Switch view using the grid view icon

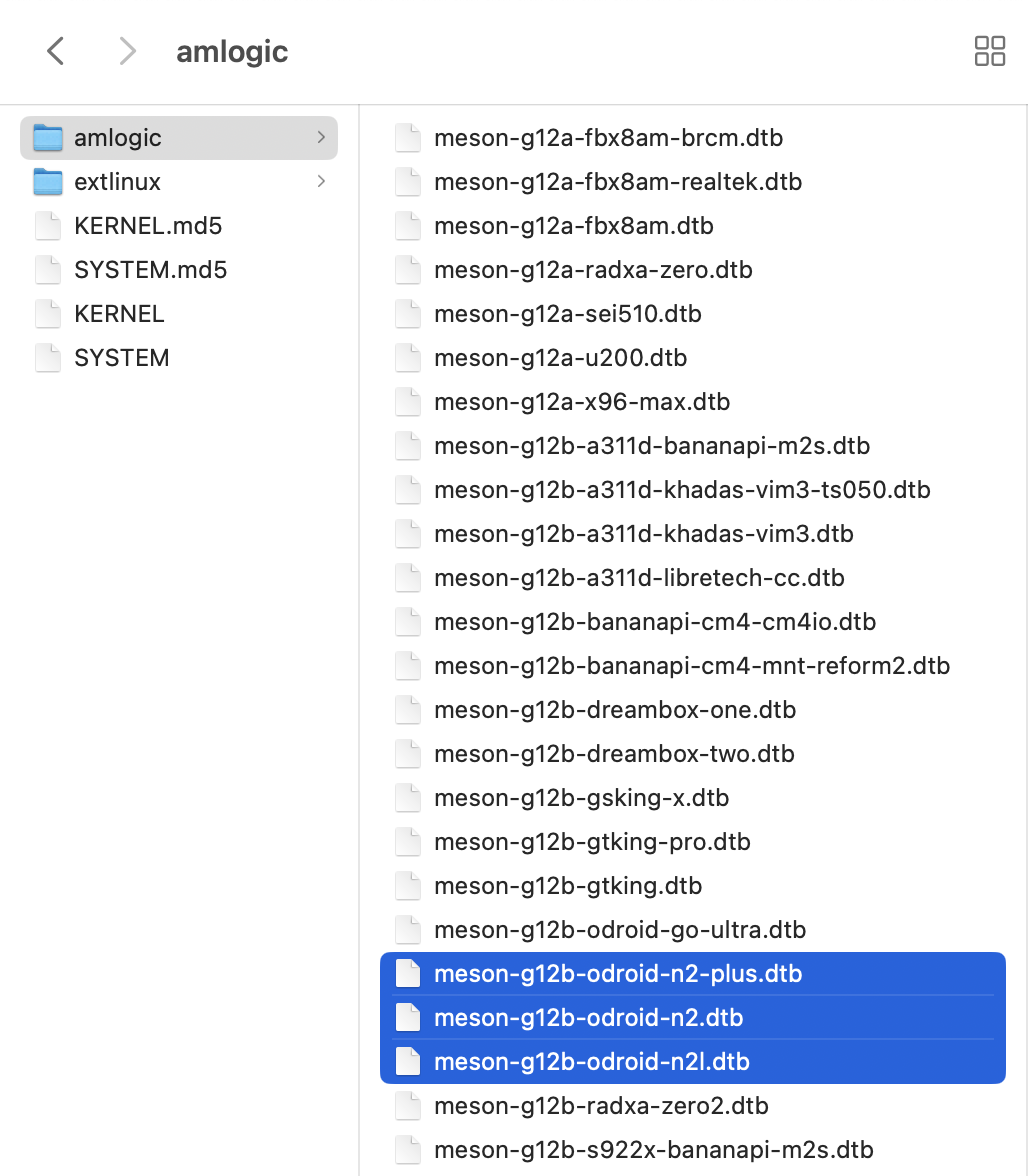click(989, 51)
